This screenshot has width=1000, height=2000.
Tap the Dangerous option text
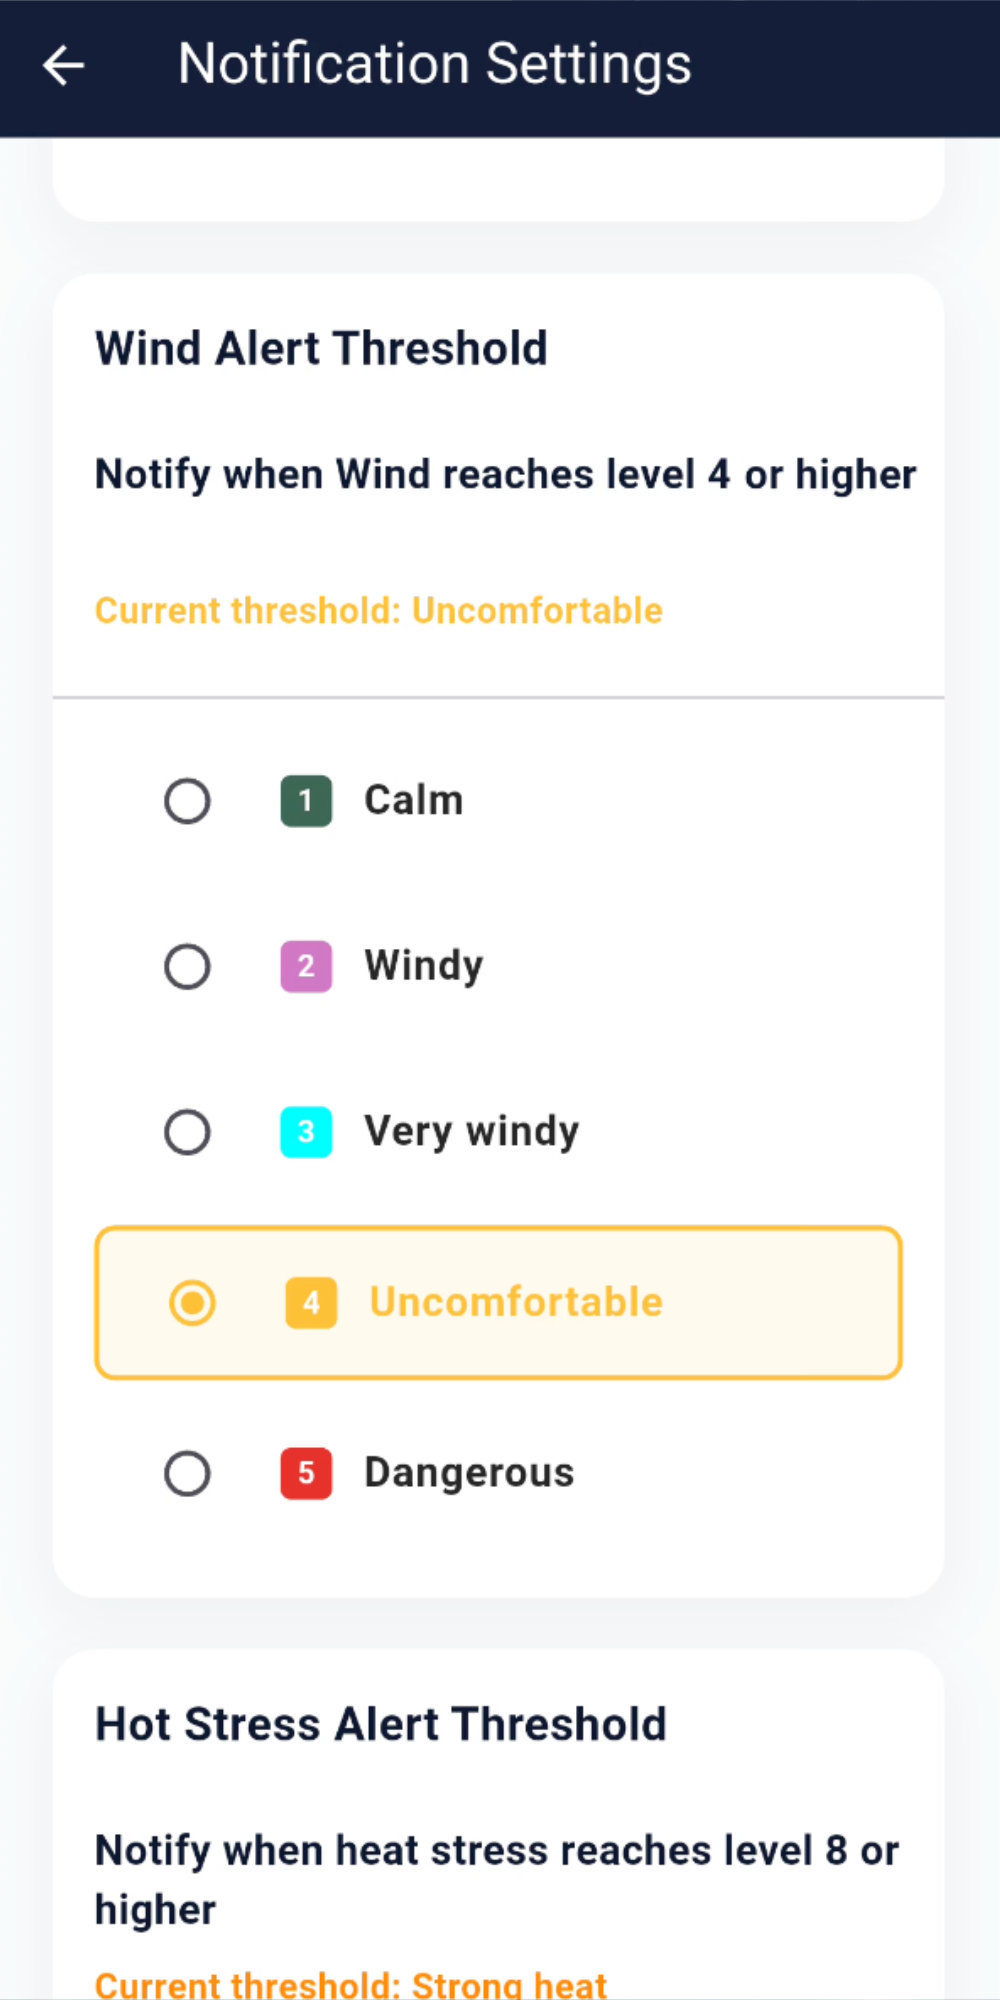(x=469, y=1473)
